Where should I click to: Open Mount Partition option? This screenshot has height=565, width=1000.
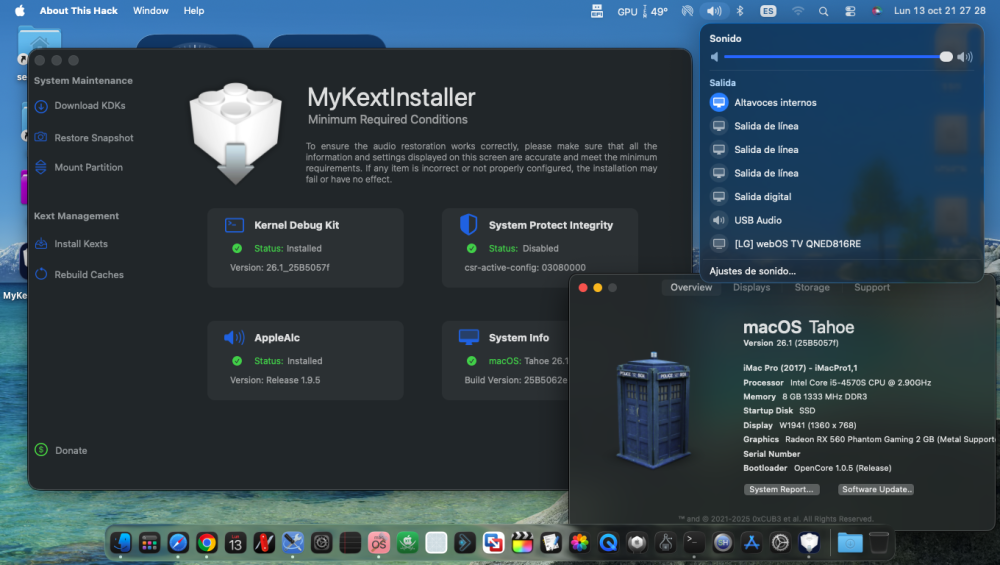coord(78,167)
